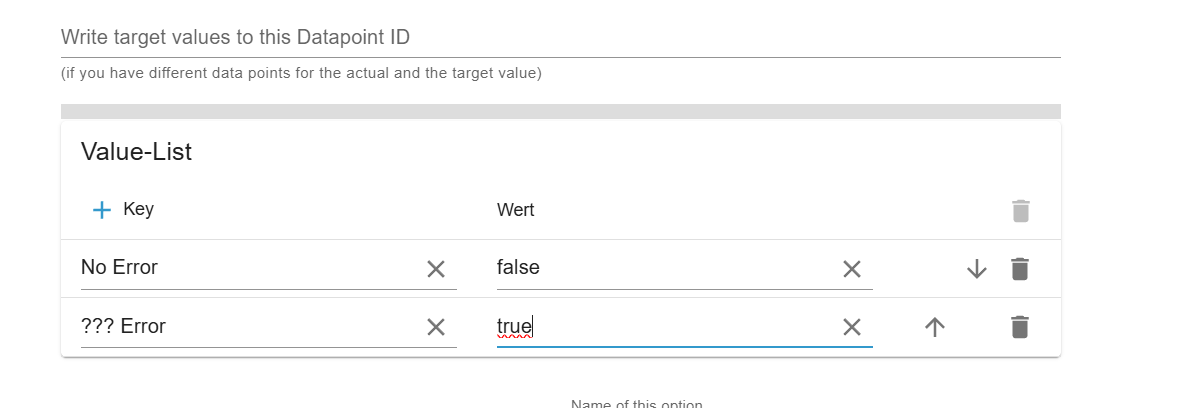Screen dimensions: 1180x408
Task: Focus the target Datapoint ID input field
Action: [x=560, y=38]
